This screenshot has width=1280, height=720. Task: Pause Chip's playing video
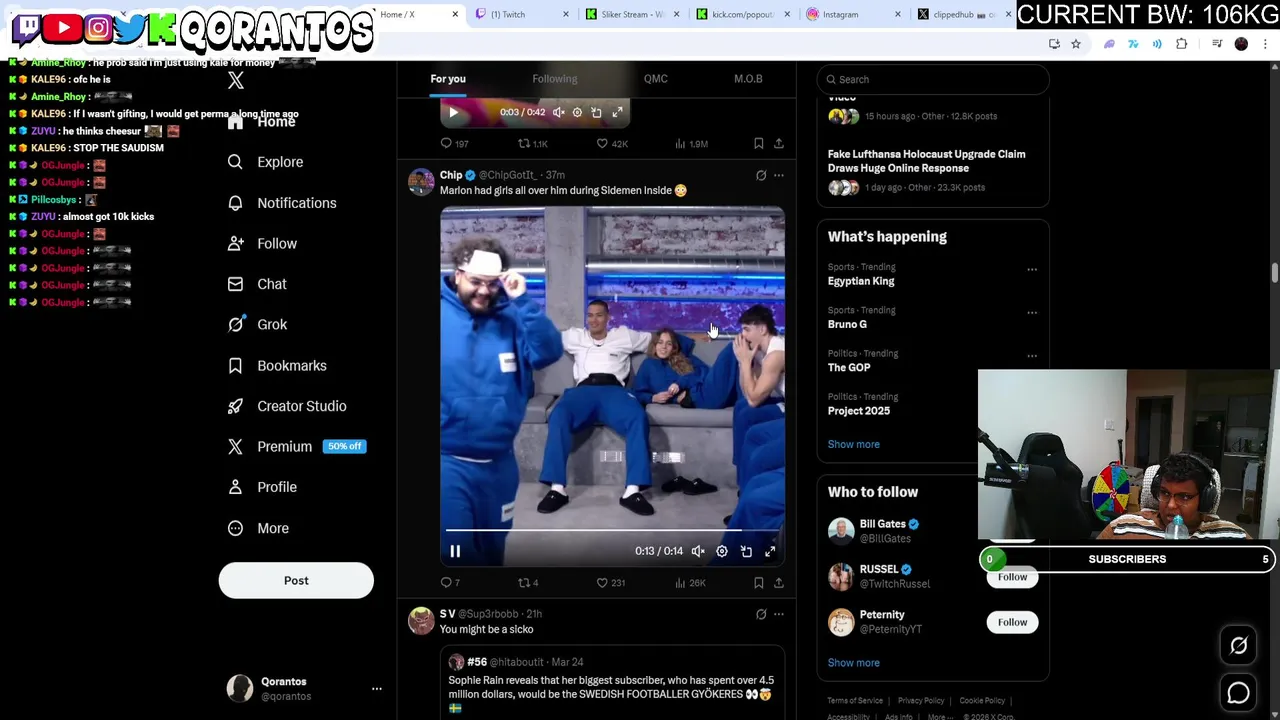[455, 551]
